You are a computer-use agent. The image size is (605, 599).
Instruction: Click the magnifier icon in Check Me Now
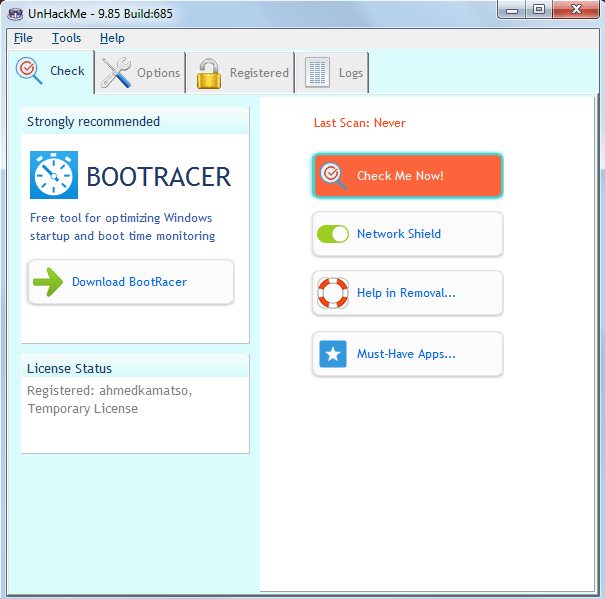point(333,176)
